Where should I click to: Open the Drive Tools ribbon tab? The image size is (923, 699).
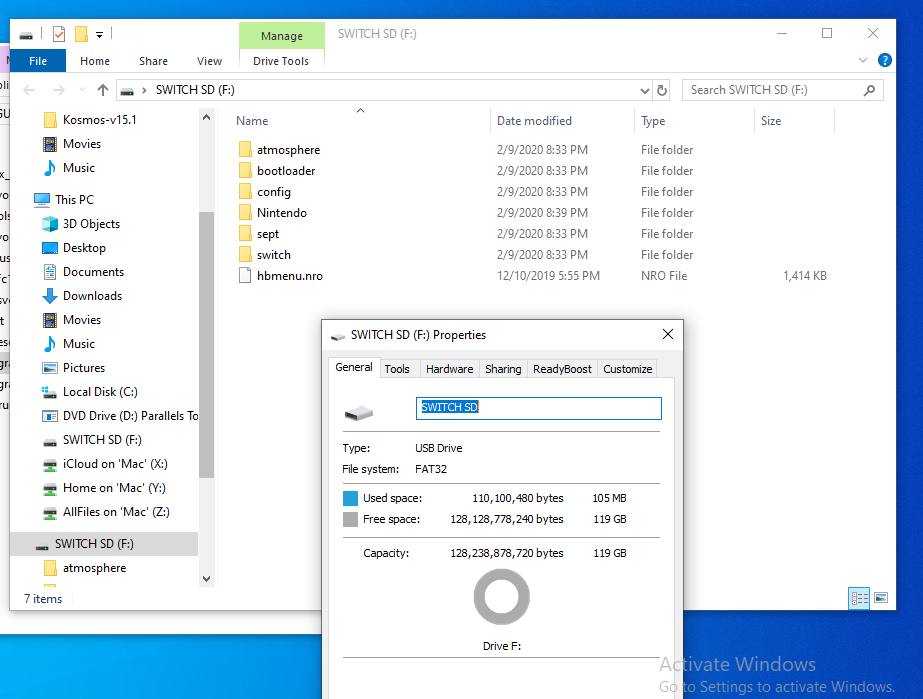point(281,61)
